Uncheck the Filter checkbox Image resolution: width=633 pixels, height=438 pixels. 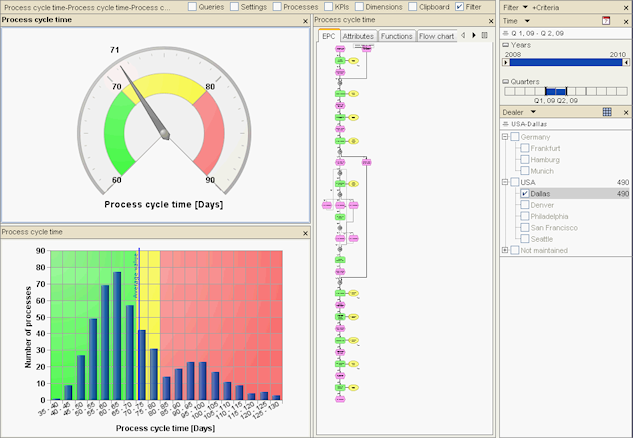tap(459, 6)
